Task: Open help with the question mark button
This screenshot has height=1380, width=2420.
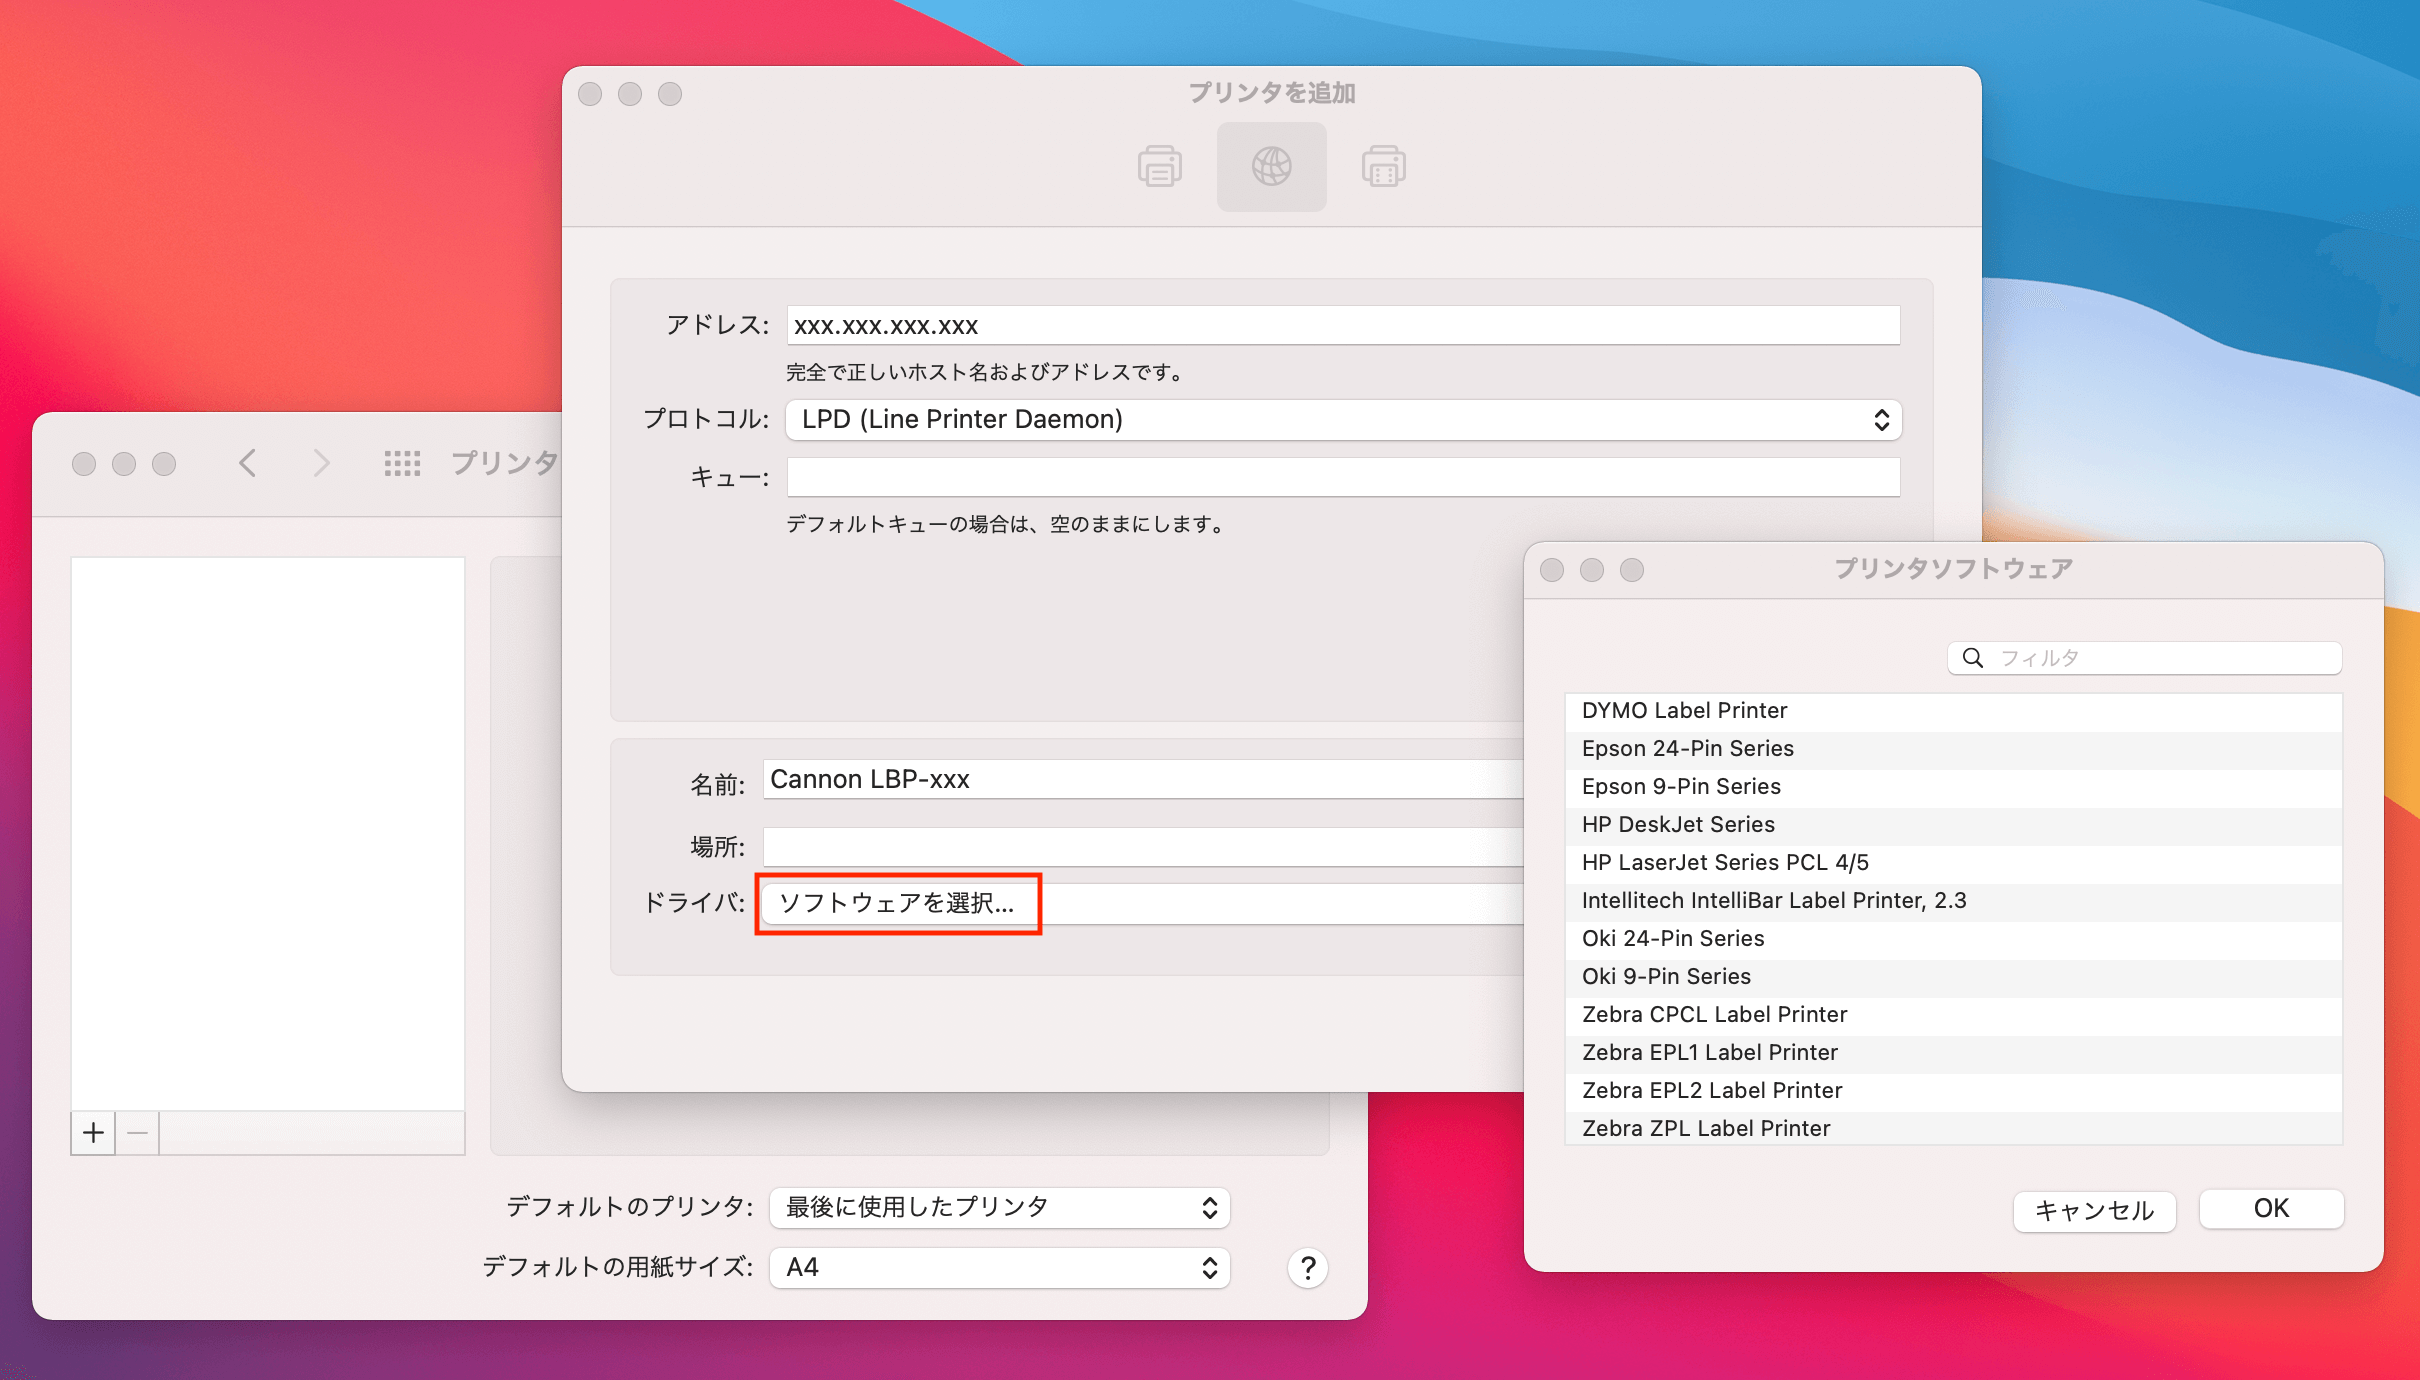Action: coord(1308,1268)
